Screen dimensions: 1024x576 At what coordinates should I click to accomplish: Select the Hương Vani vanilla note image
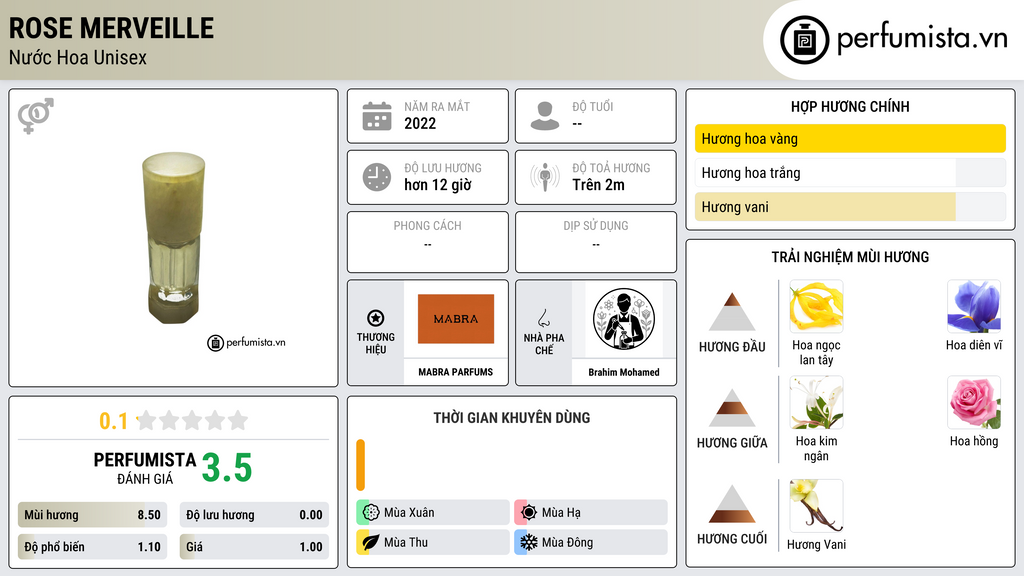816,505
